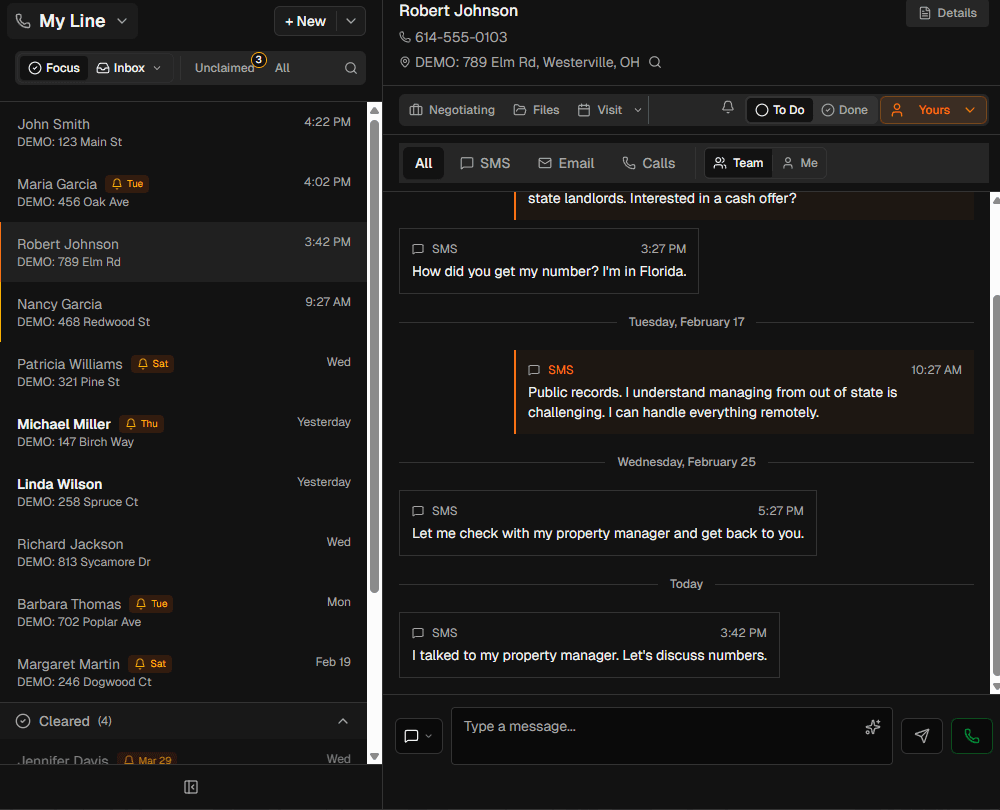1000x810 pixels.
Task: Click the search icon in conversation filter bar
Action: point(351,68)
